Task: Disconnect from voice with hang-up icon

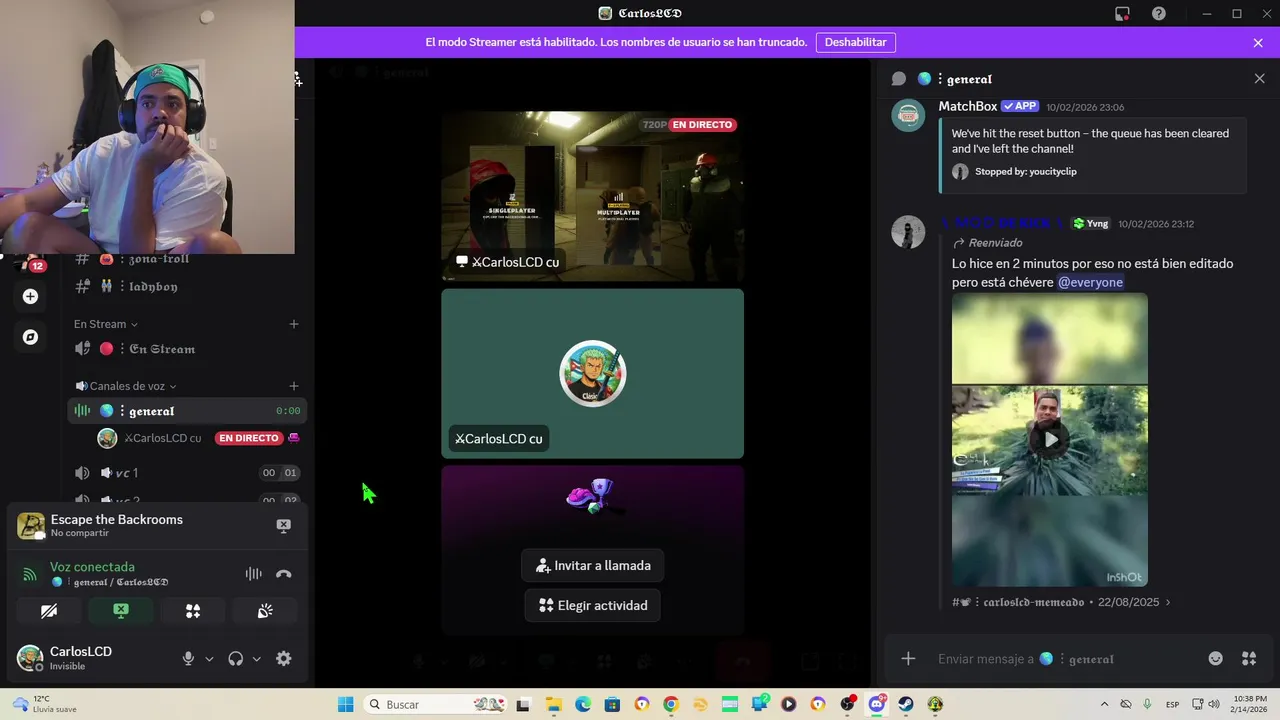Action: 283,574
